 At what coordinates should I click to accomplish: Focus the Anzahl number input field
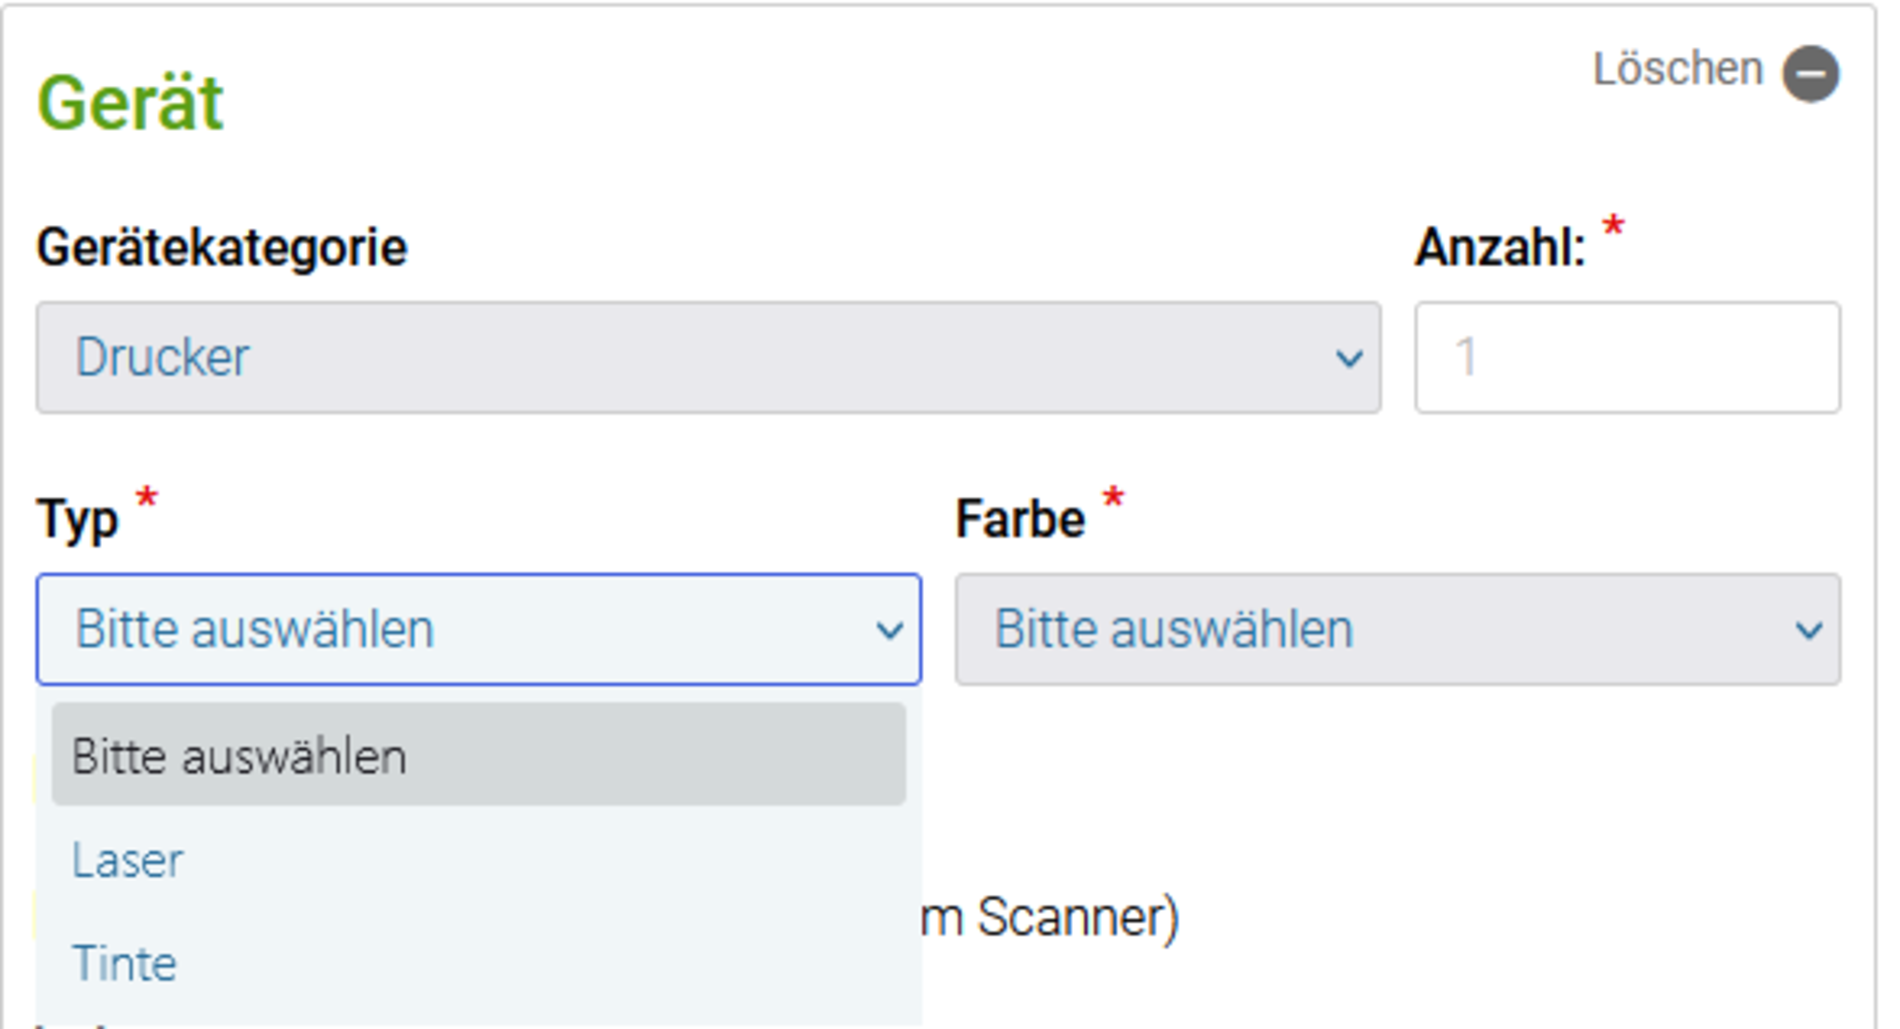1627,357
